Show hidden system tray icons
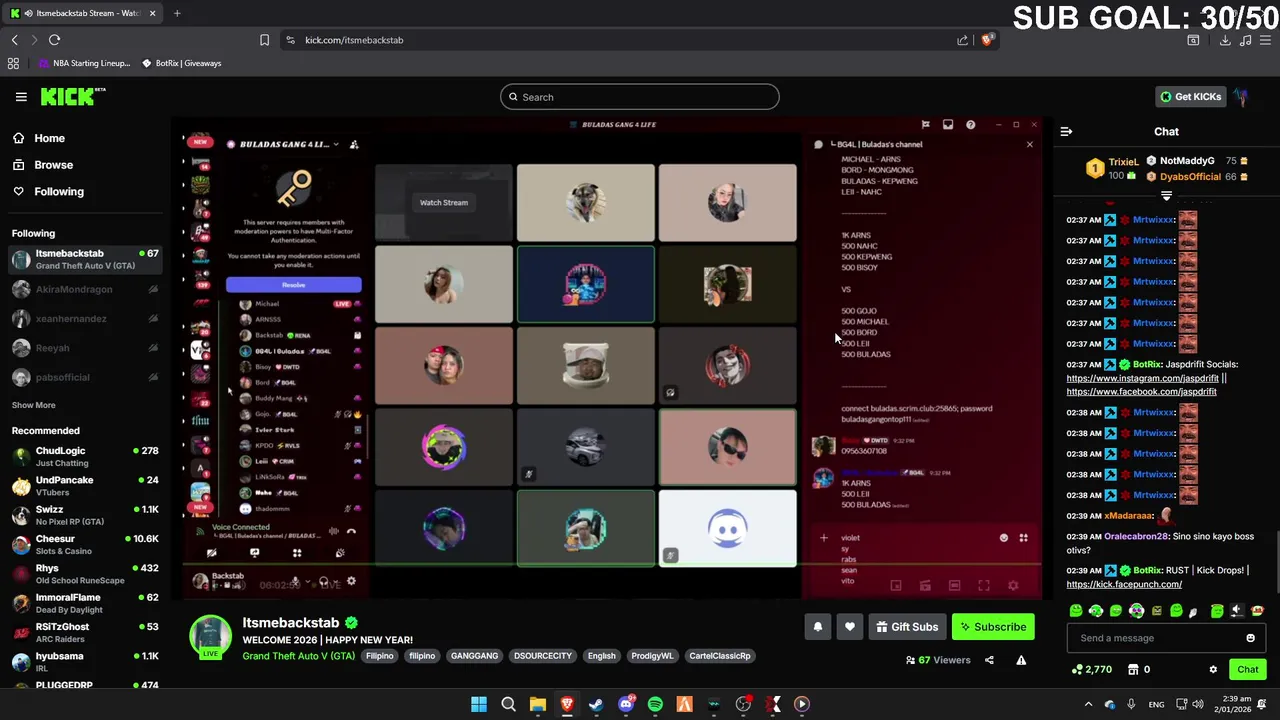Viewport: 1280px width, 720px height. (1088, 704)
